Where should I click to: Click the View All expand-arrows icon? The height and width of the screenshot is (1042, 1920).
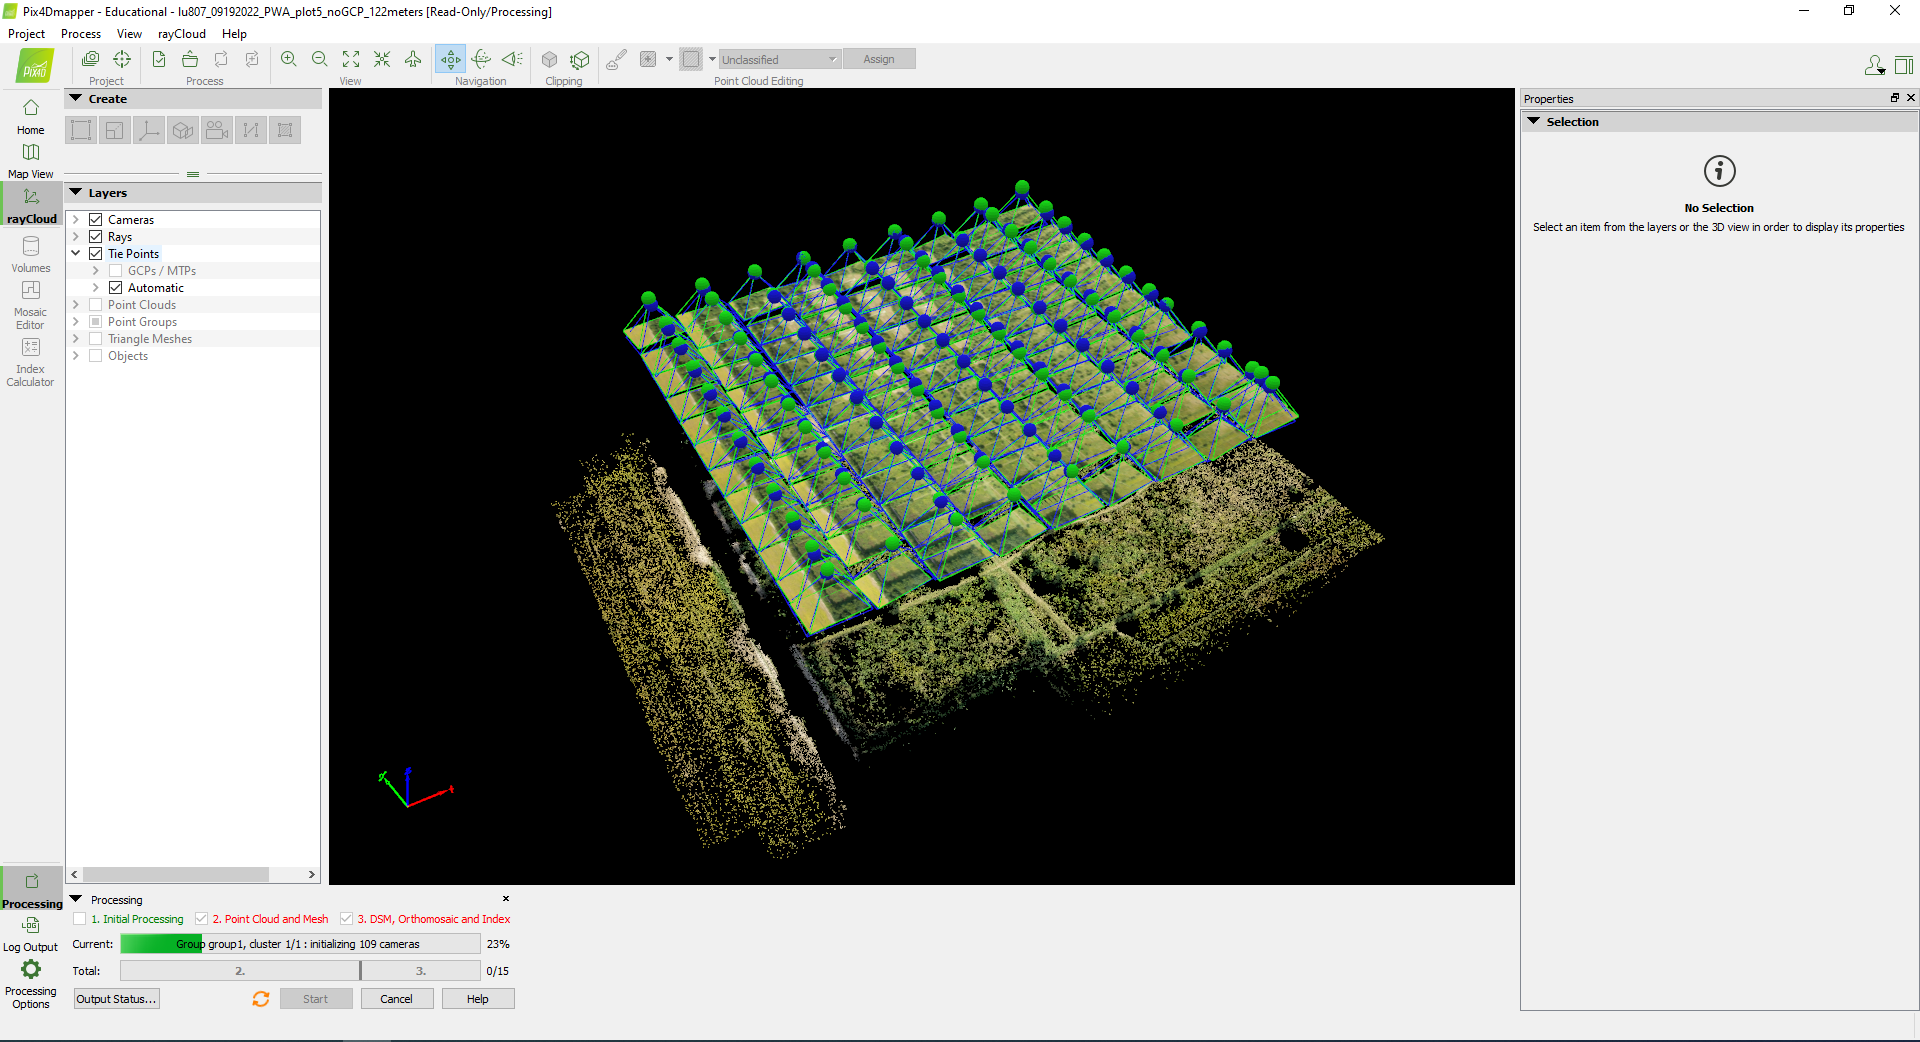click(351, 59)
